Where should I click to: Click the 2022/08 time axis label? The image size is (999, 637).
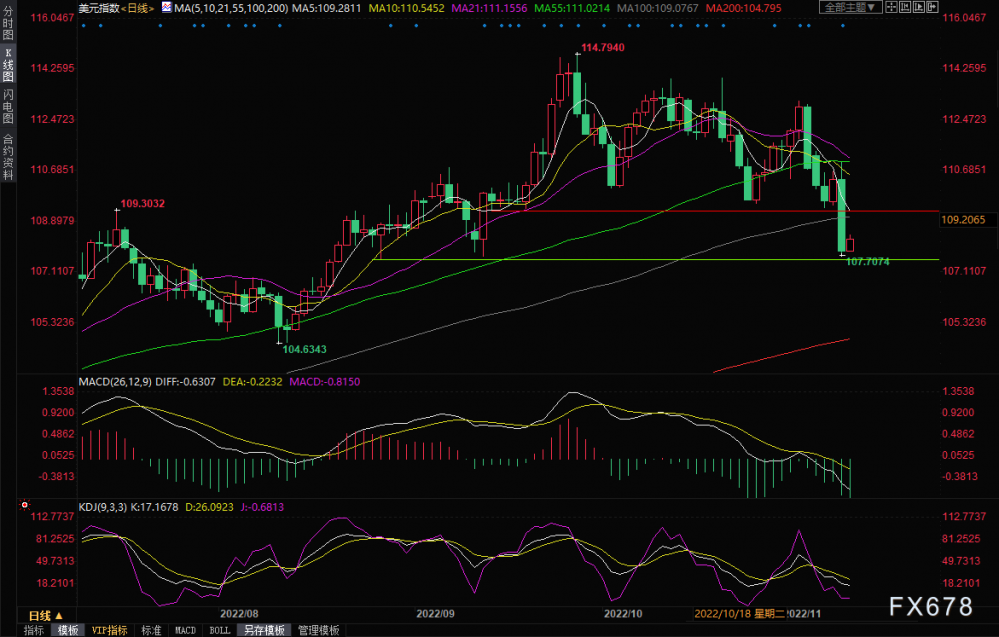pos(239,613)
